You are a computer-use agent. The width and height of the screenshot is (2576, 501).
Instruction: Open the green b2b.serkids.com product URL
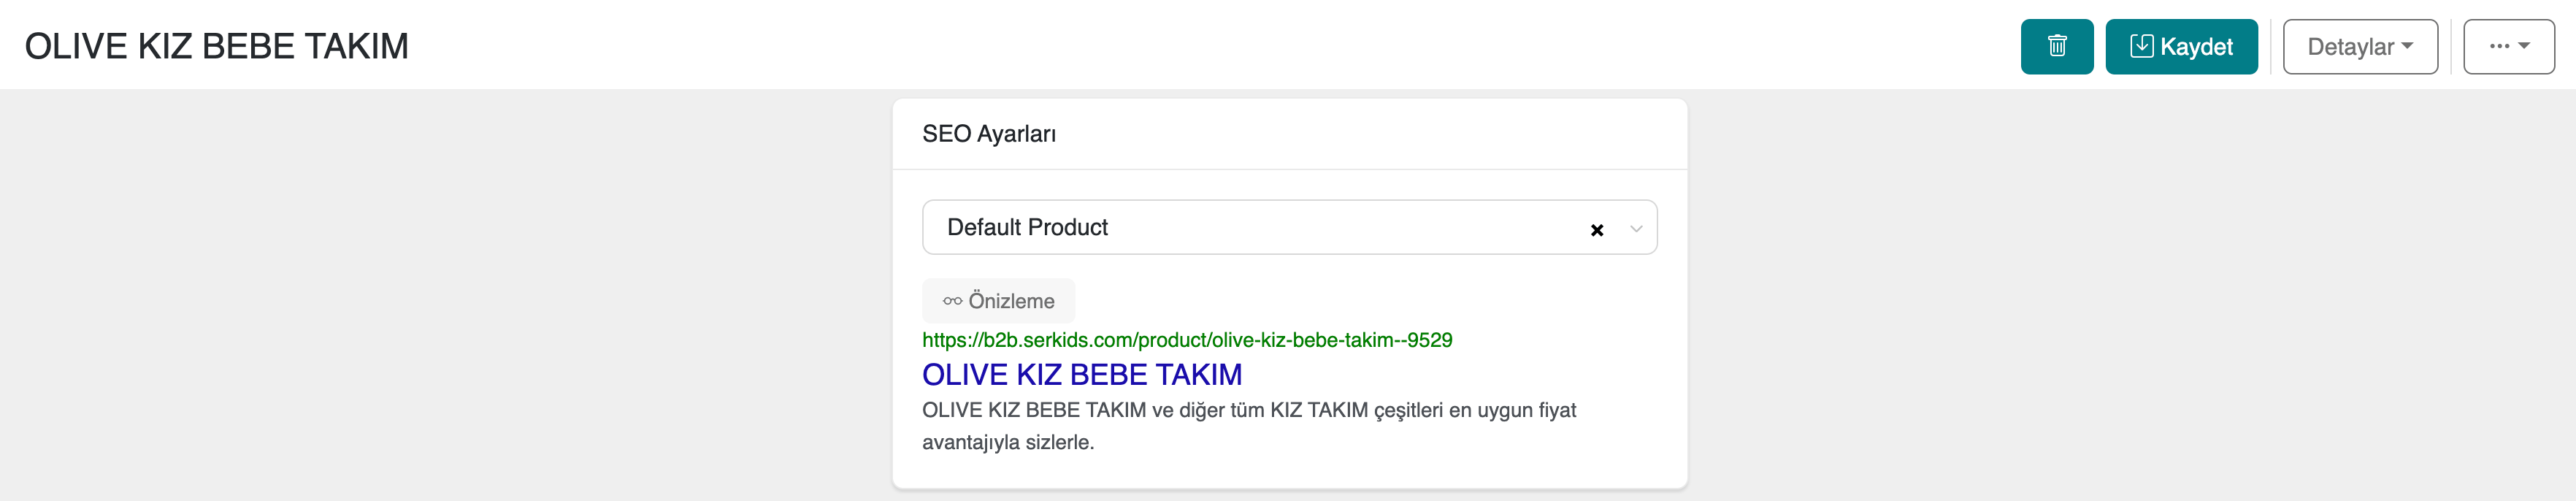[x=1186, y=340]
